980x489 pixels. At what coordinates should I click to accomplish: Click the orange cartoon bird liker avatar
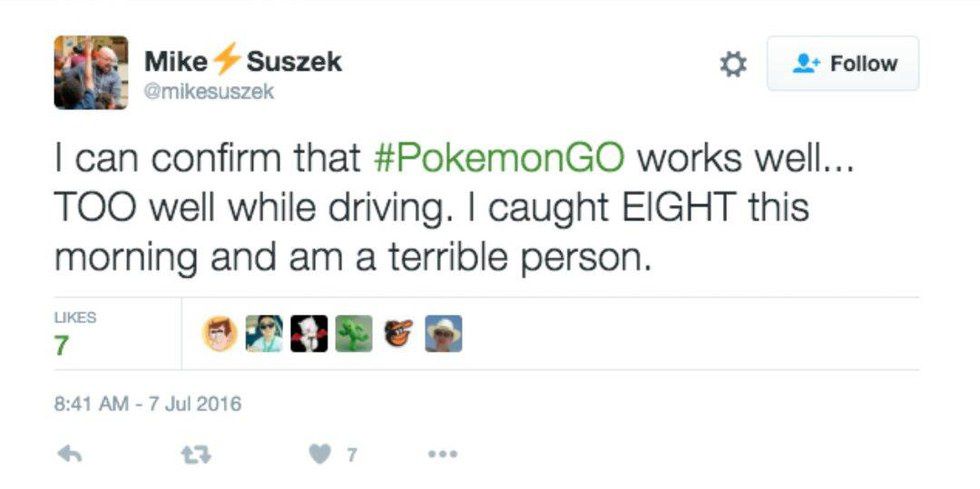(x=399, y=334)
